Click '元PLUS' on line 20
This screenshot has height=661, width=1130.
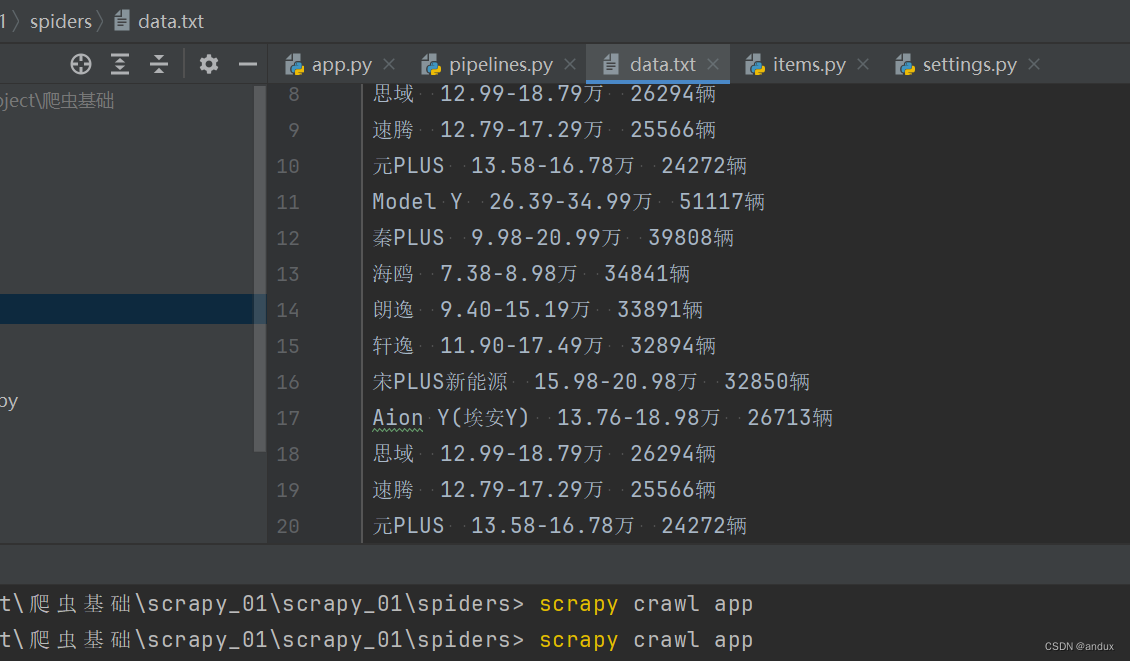point(408,526)
